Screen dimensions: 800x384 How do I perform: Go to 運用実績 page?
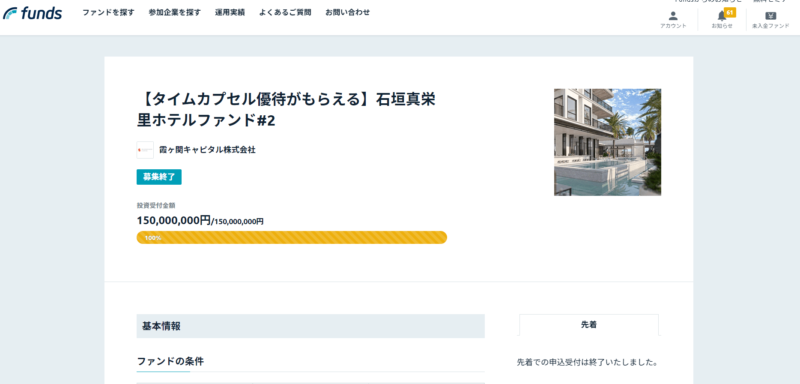click(230, 12)
